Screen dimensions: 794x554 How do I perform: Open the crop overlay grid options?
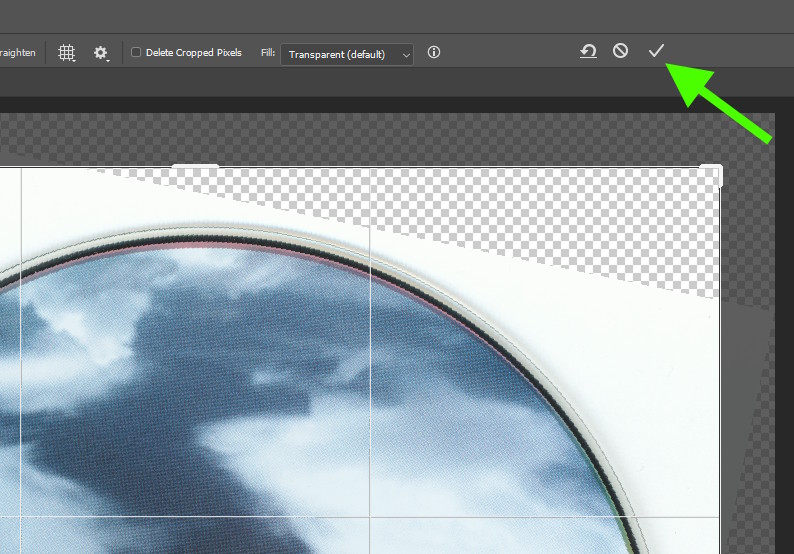66,53
